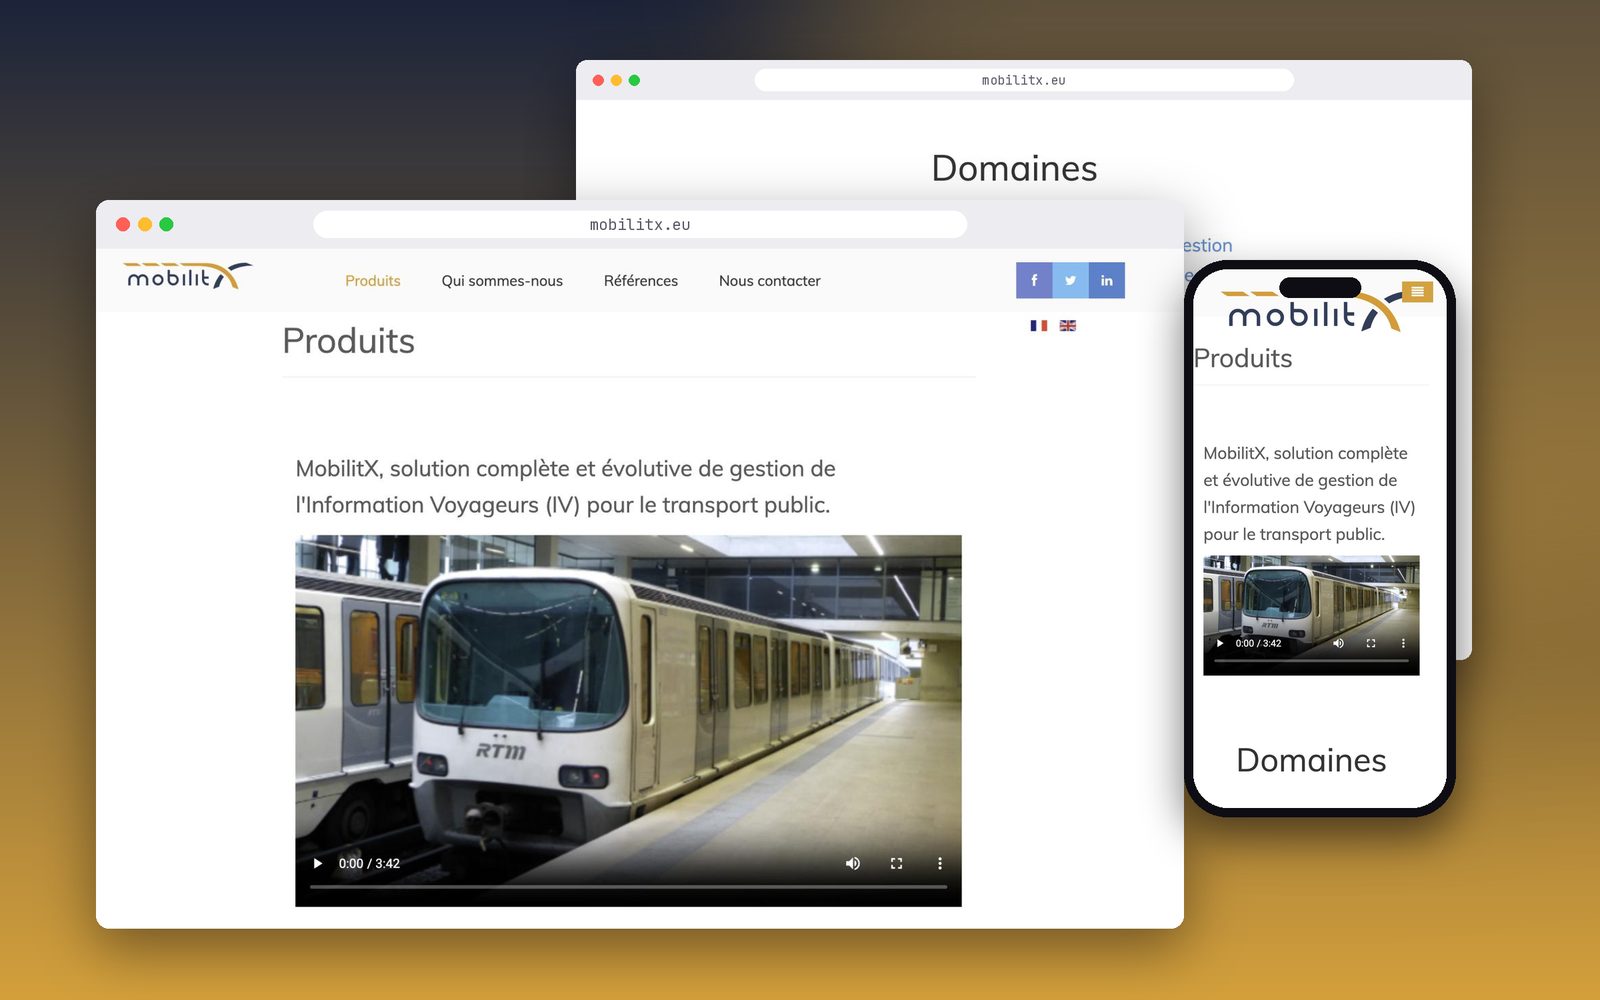
Task: Play the video on the phone screen
Action: tap(1220, 643)
